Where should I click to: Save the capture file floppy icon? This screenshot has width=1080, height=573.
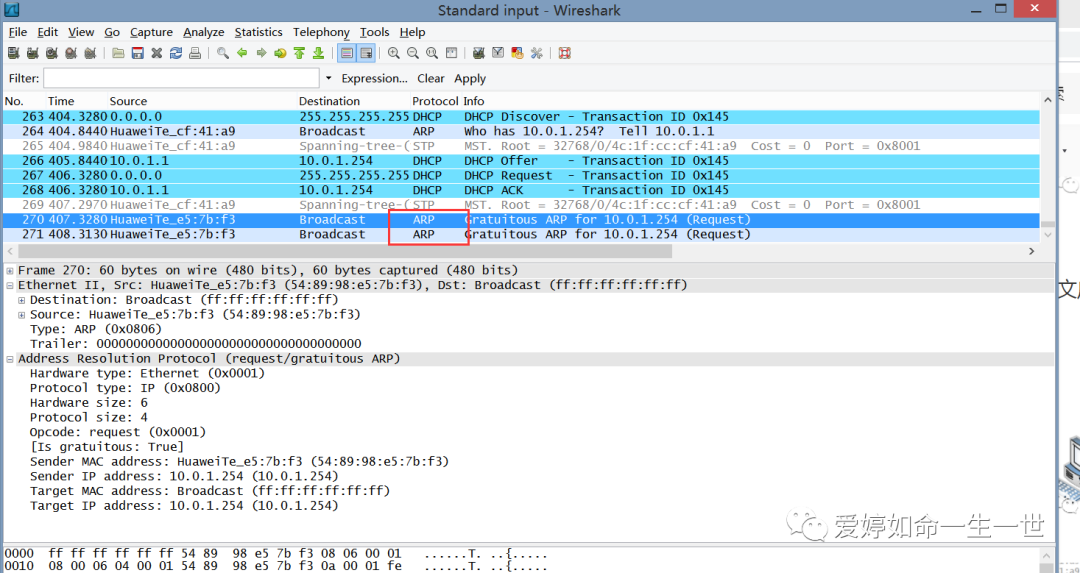pyautogui.click(x=138, y=53)
